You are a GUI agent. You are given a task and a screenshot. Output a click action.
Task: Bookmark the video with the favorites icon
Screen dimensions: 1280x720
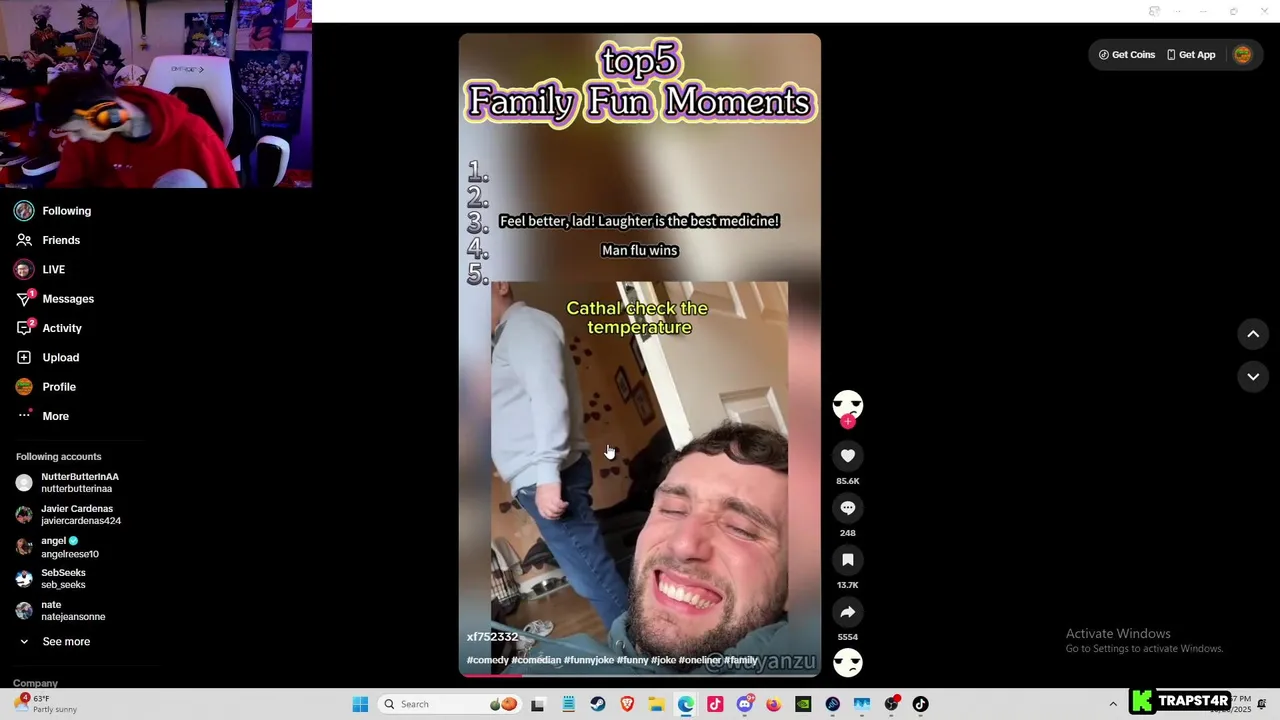click(847, 560)
